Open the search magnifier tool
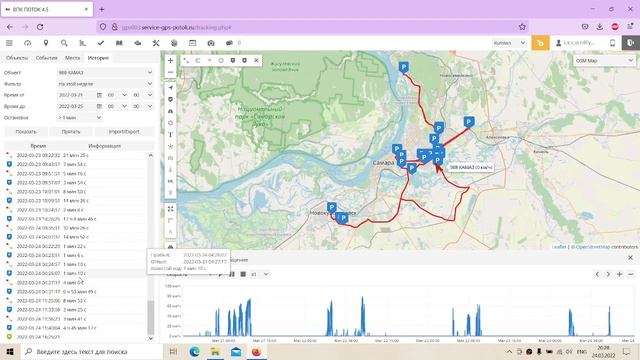 (x=64, y=43)
